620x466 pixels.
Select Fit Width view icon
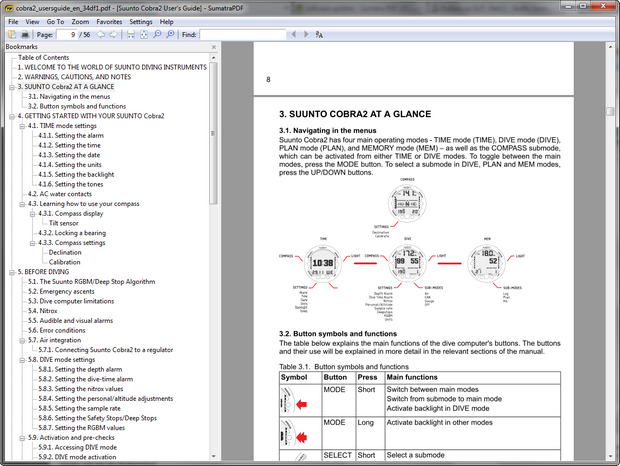[x=130, y=34]
